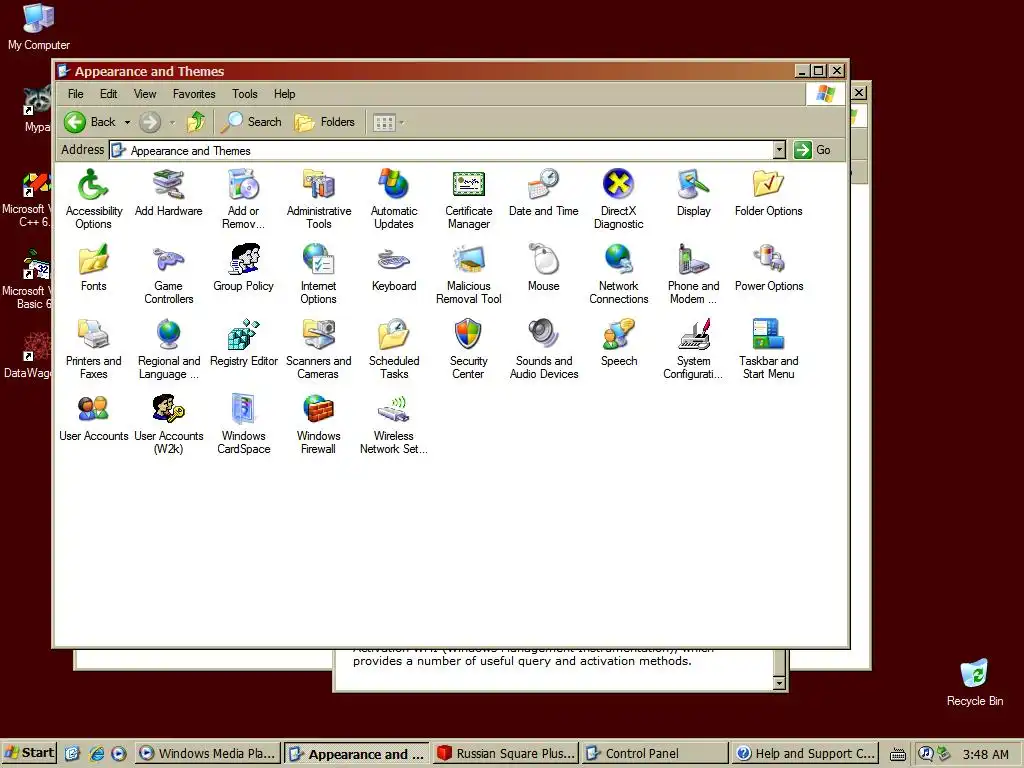Screen dimensions: 1024x768
Task: Select the User Accounts icon
Action: click(x=93, y=418)
